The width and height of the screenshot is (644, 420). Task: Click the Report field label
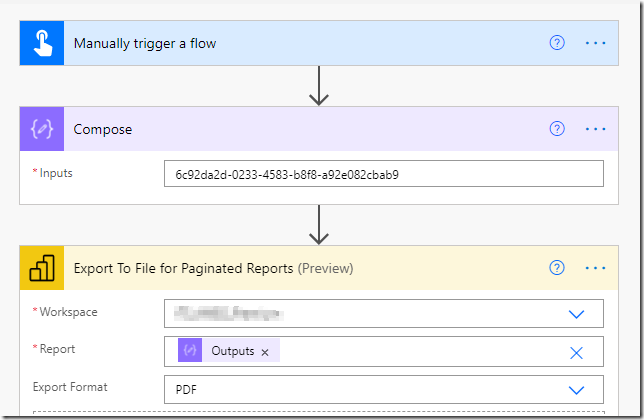point(57,349)
